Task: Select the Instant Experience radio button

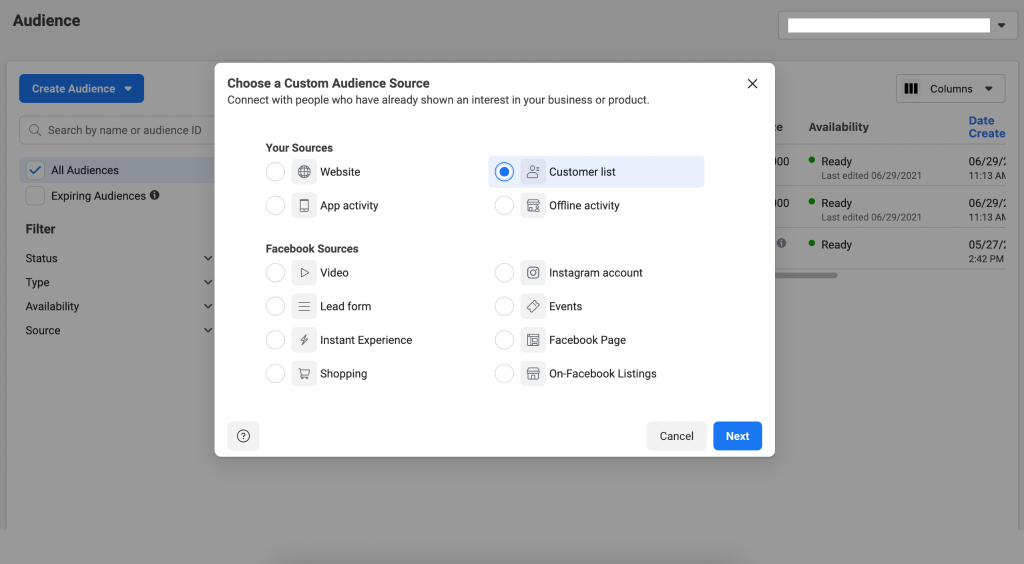Action: point(275,340)
